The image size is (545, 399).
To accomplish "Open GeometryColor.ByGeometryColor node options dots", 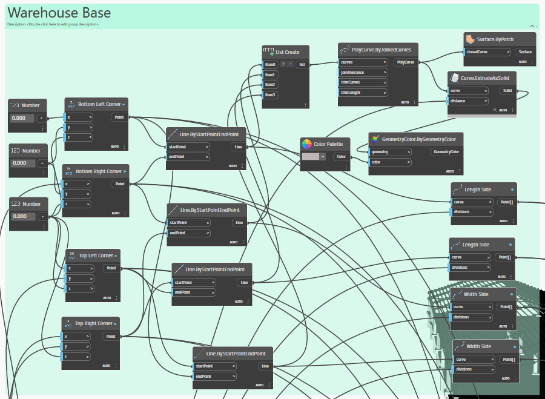I will (x=459, y=171).
